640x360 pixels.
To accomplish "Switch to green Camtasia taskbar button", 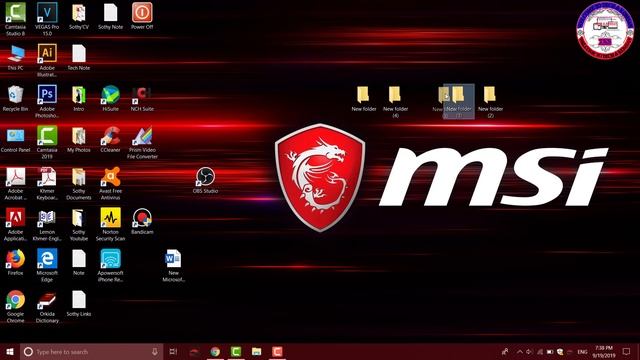I will click(x=236, y=351).
